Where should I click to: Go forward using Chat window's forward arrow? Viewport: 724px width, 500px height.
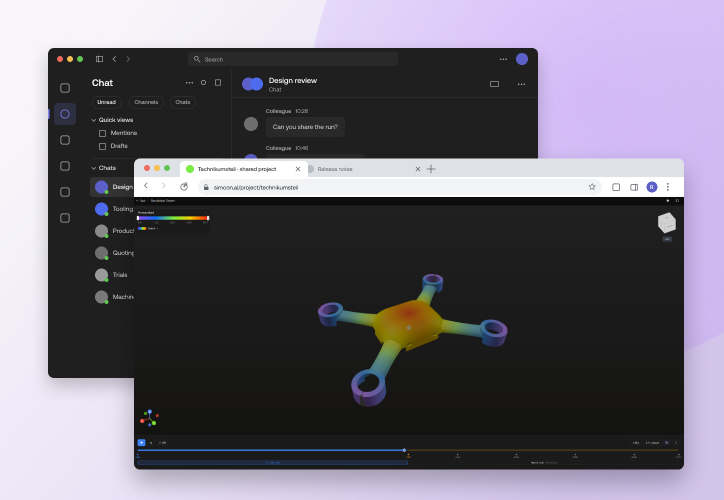click(x=128, y=59)
